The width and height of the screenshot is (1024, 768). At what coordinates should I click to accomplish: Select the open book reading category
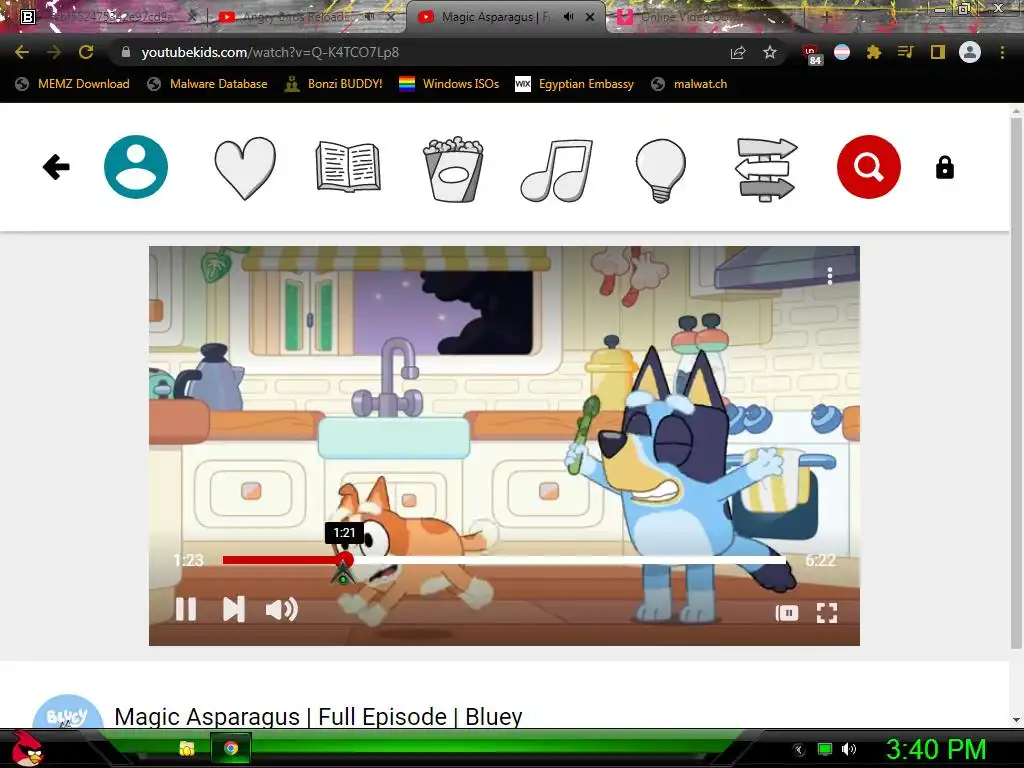click(348, 167)
